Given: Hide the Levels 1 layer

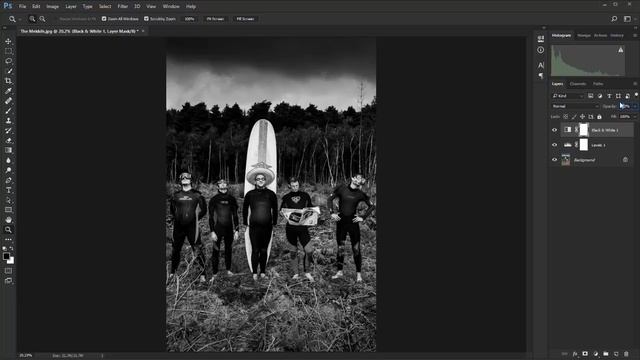Looking at the screenshot, I should coord(554,145).
